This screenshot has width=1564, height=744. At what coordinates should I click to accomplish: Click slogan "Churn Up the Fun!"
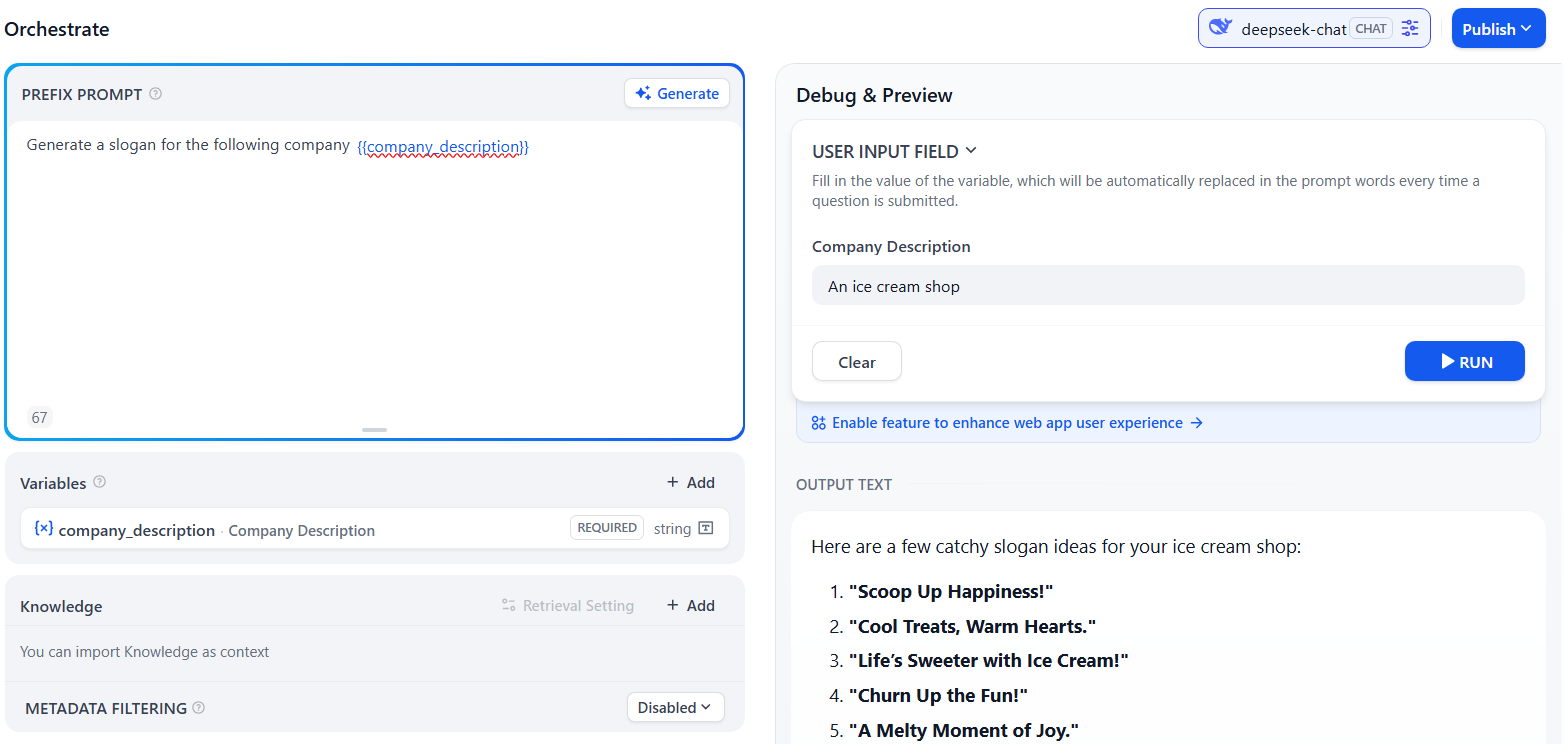pos(938,695)
